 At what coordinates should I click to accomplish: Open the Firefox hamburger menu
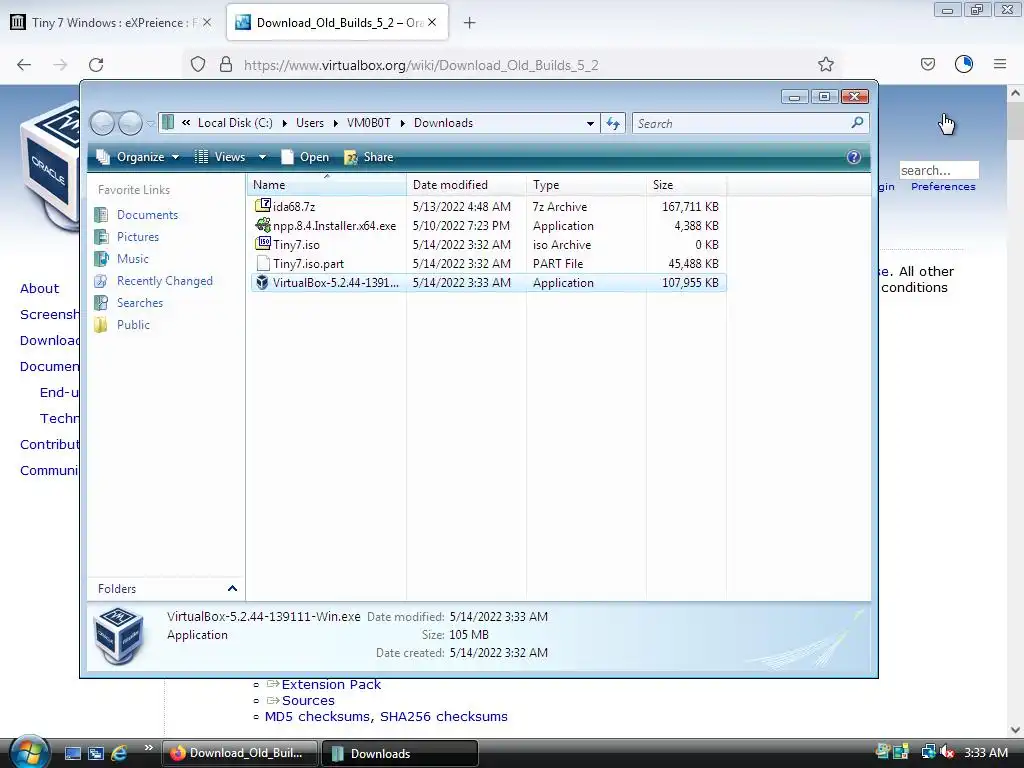(1000, 64)
